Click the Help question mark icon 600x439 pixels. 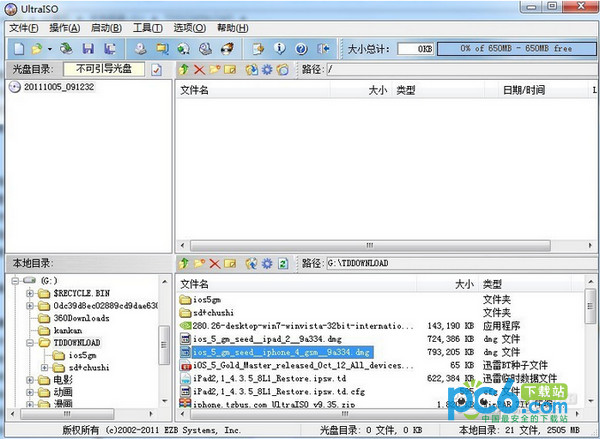pyautogui.click(x=301, y=49)
